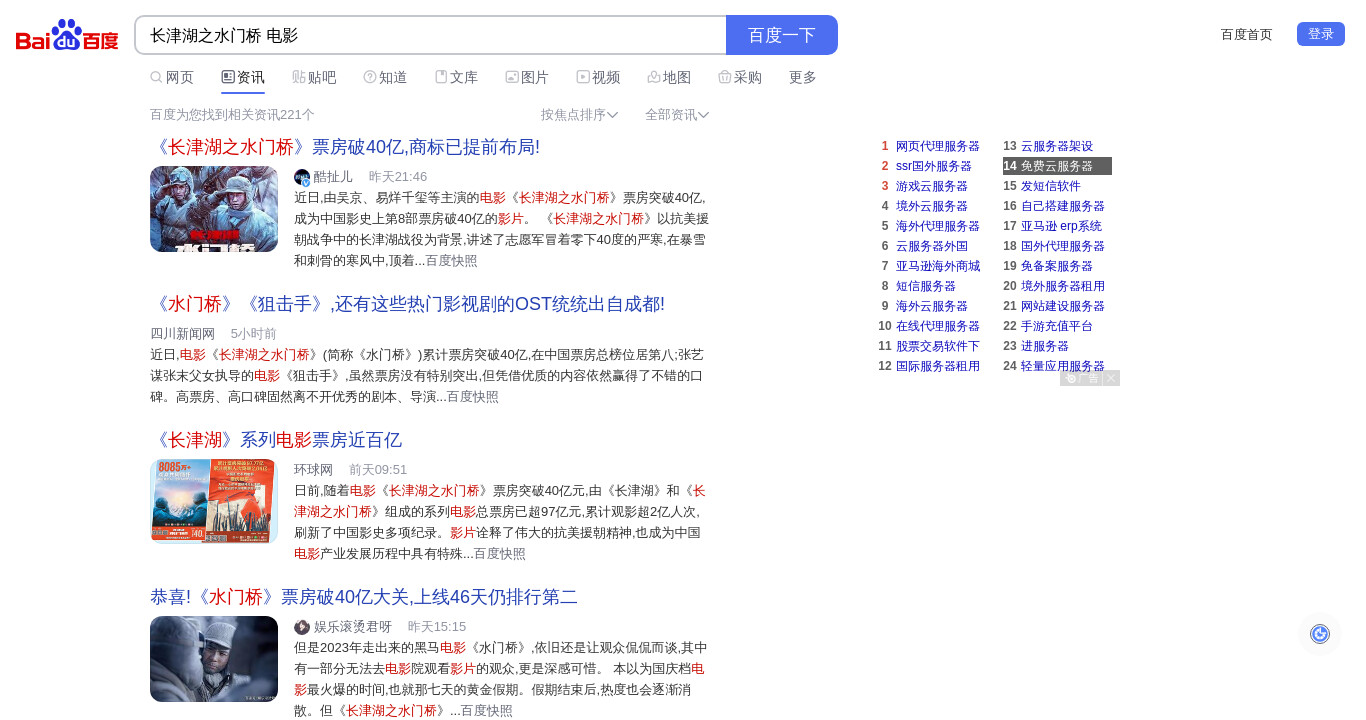Switch to 贴吧 tab

314,77
